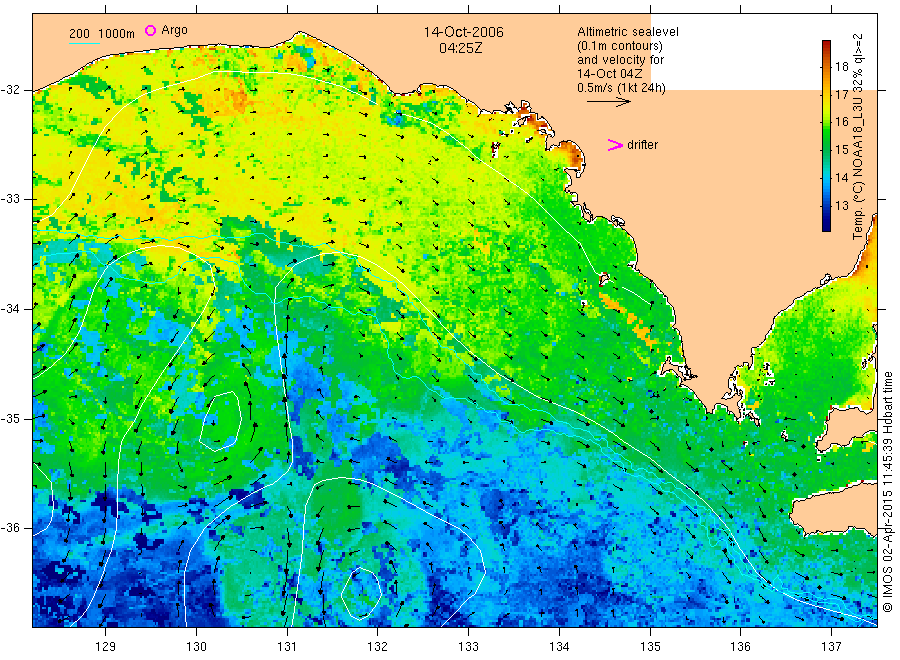The image size is (900, 660).
Task: Click the temperature color scale bar
Action: coord(826,136)
